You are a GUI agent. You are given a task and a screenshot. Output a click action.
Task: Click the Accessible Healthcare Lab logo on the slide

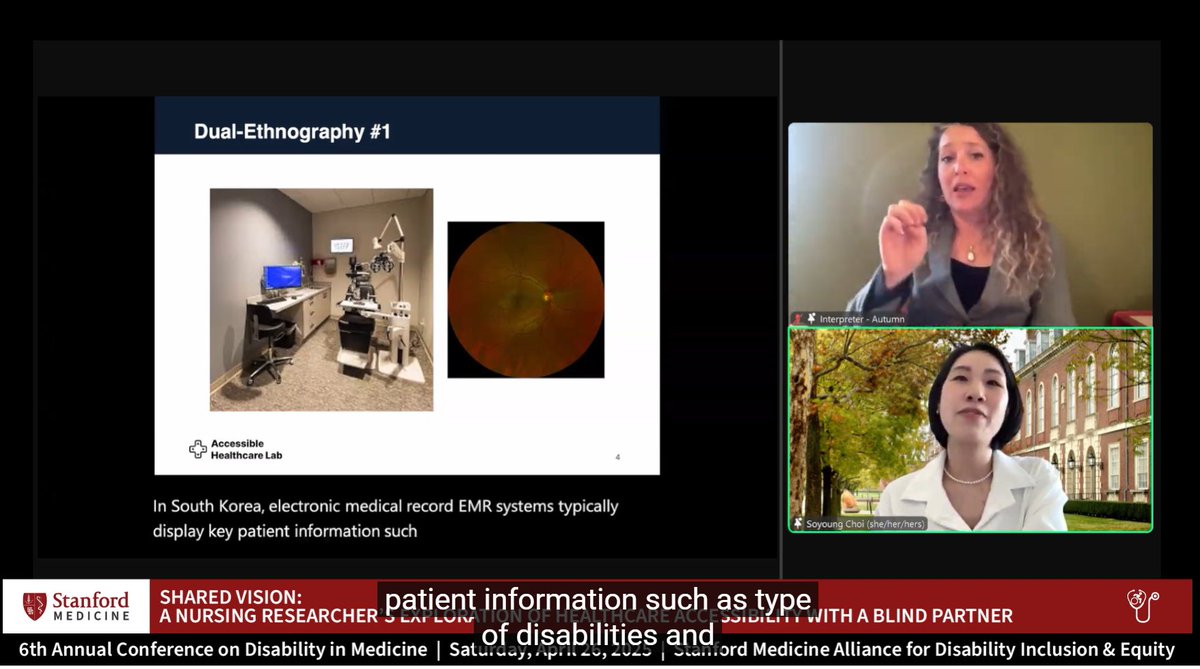coord(237,449)
